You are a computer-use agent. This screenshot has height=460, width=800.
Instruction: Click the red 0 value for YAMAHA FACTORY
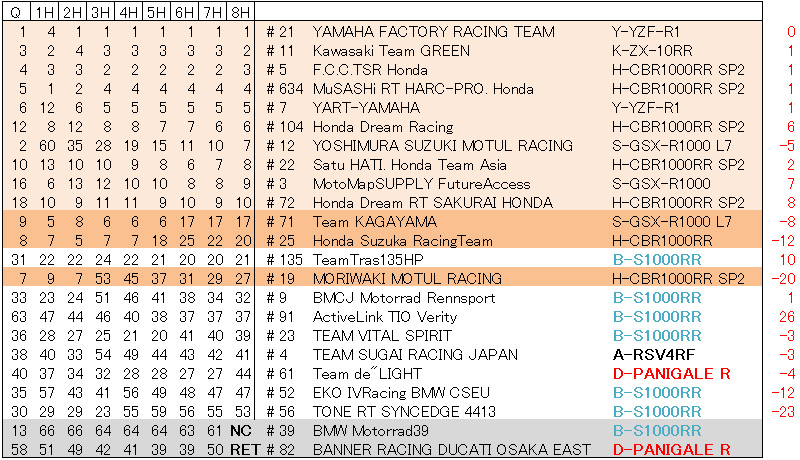tap(791, 32)
